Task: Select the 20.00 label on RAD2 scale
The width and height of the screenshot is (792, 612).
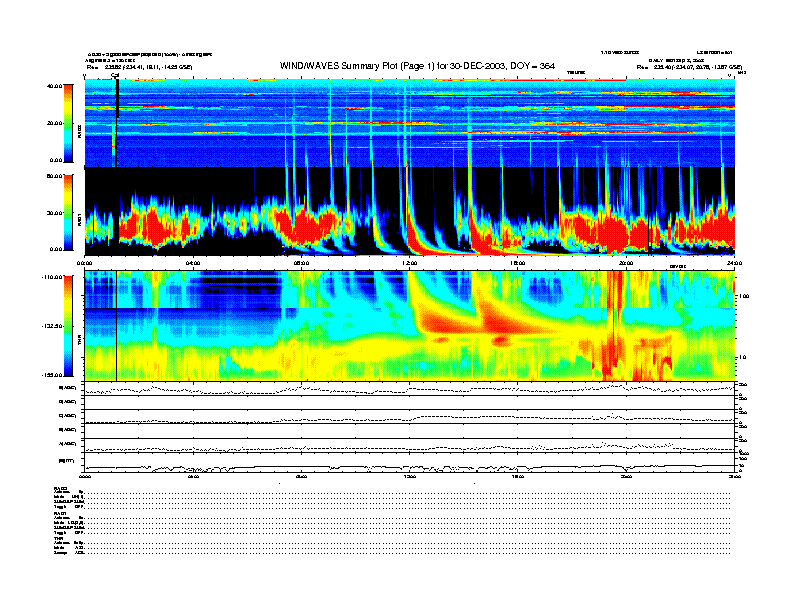Action: [54, 123]
